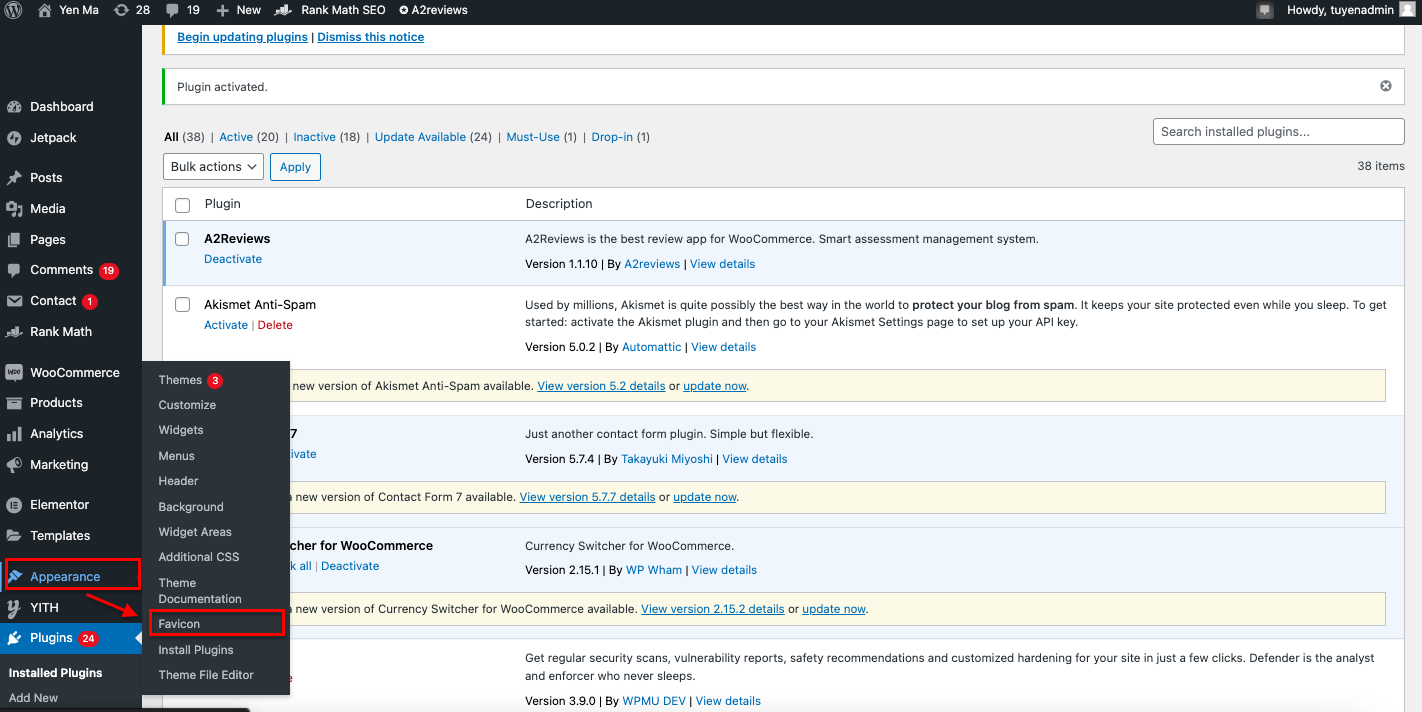Open the Yen Ma site home icon
This screenshot has height=712, width=1422.
45,10
